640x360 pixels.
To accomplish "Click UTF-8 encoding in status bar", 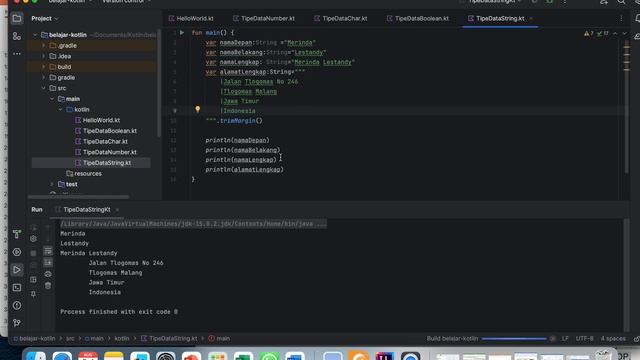I will (584, 339).
